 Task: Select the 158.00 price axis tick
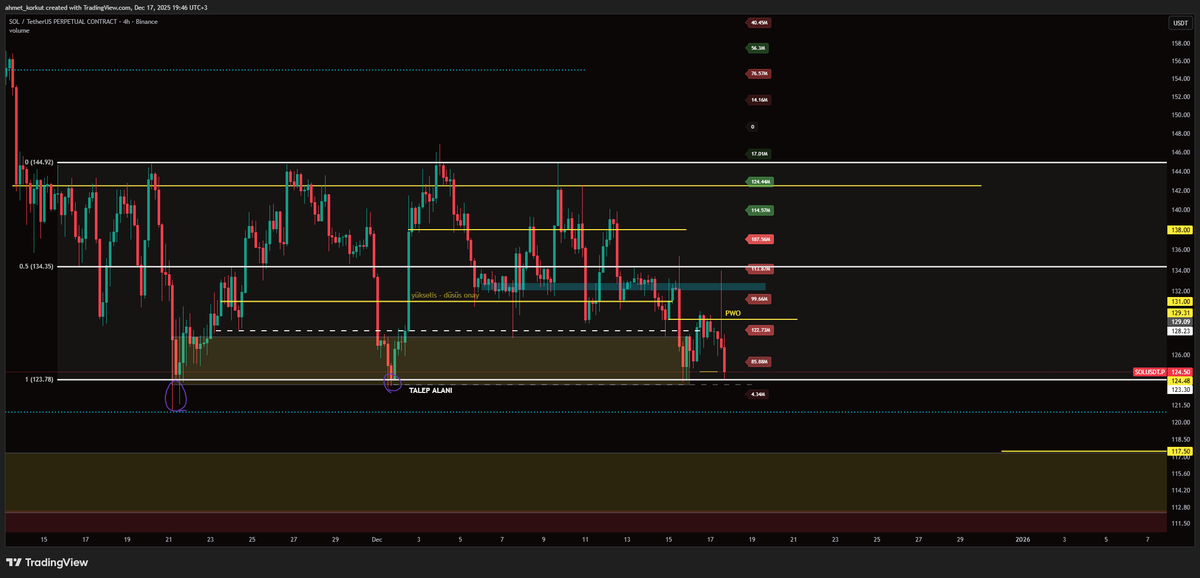tap(1180, 43)
